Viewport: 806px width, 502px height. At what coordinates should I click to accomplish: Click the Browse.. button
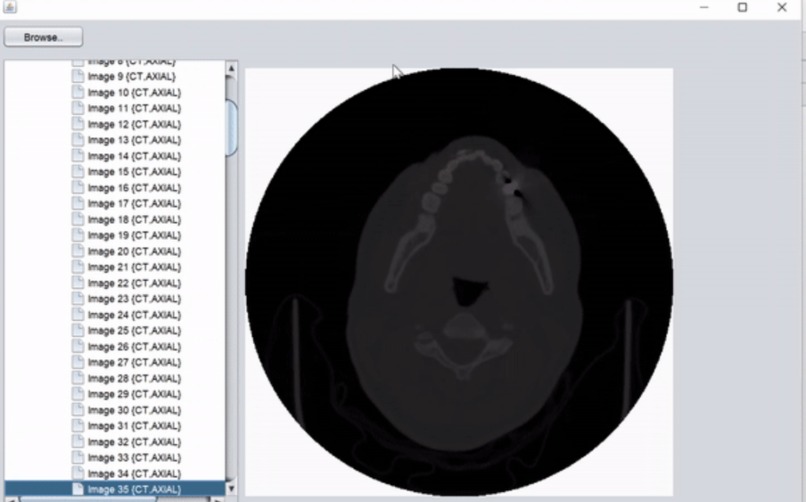point(43,37)
